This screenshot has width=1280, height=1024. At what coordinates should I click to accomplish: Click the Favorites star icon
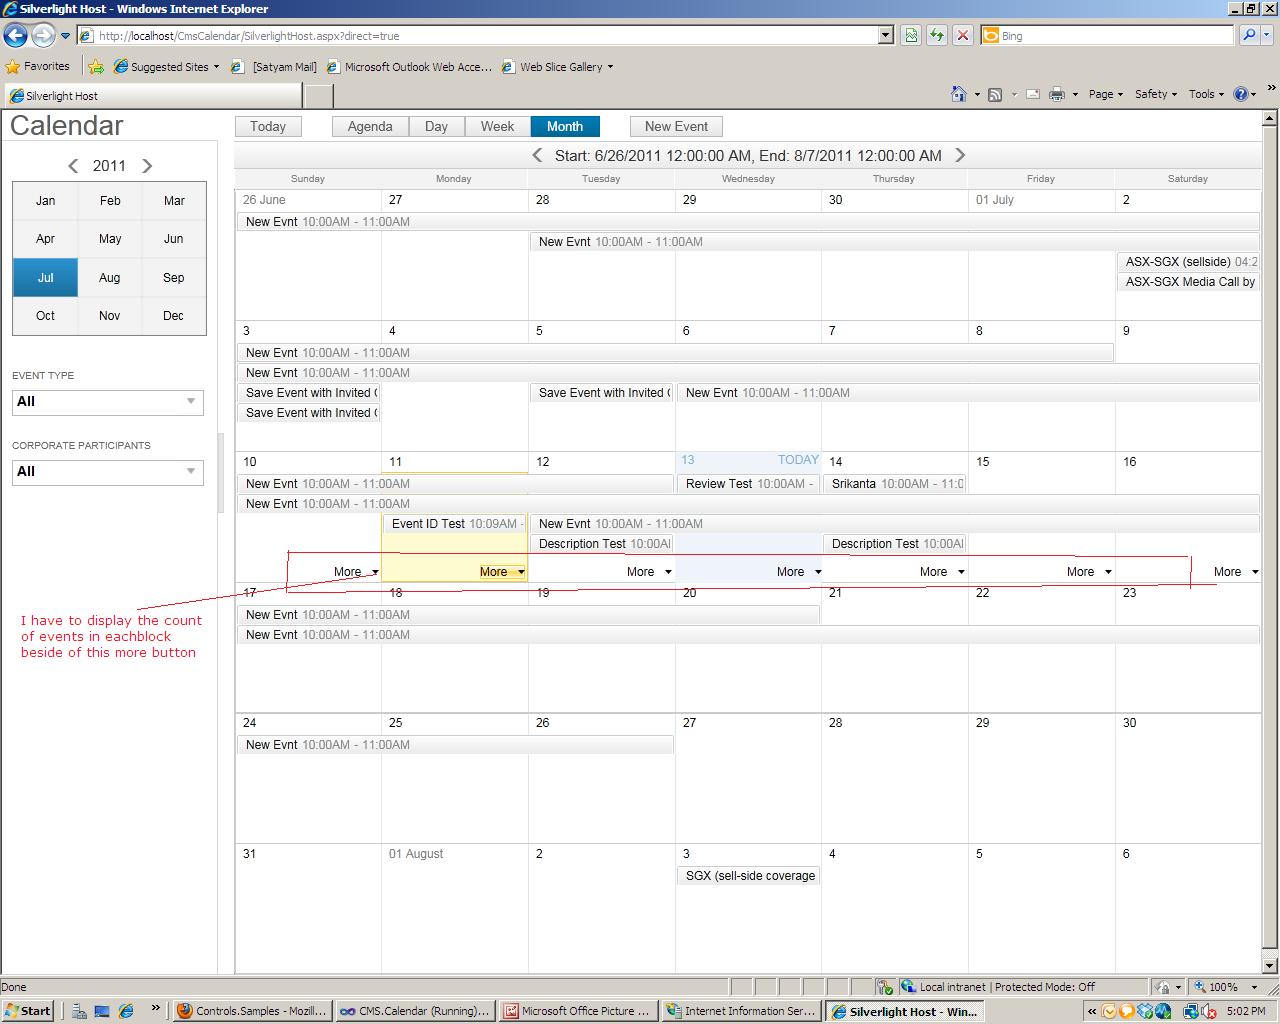pyautogui.click(x=13, y=67)
